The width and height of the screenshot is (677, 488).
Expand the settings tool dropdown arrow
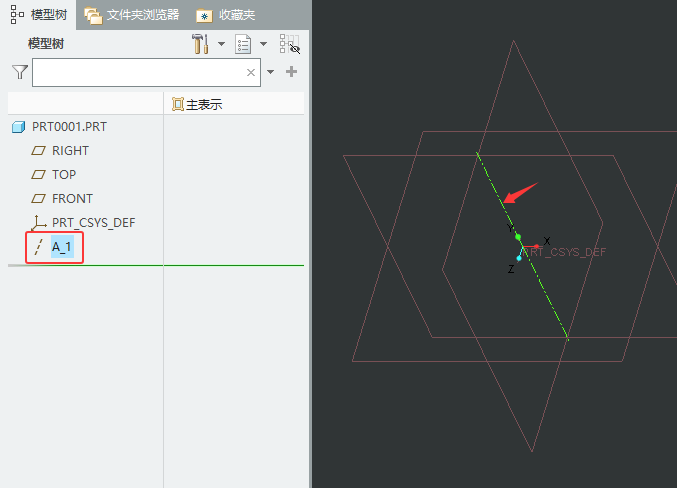pos(221,44)
